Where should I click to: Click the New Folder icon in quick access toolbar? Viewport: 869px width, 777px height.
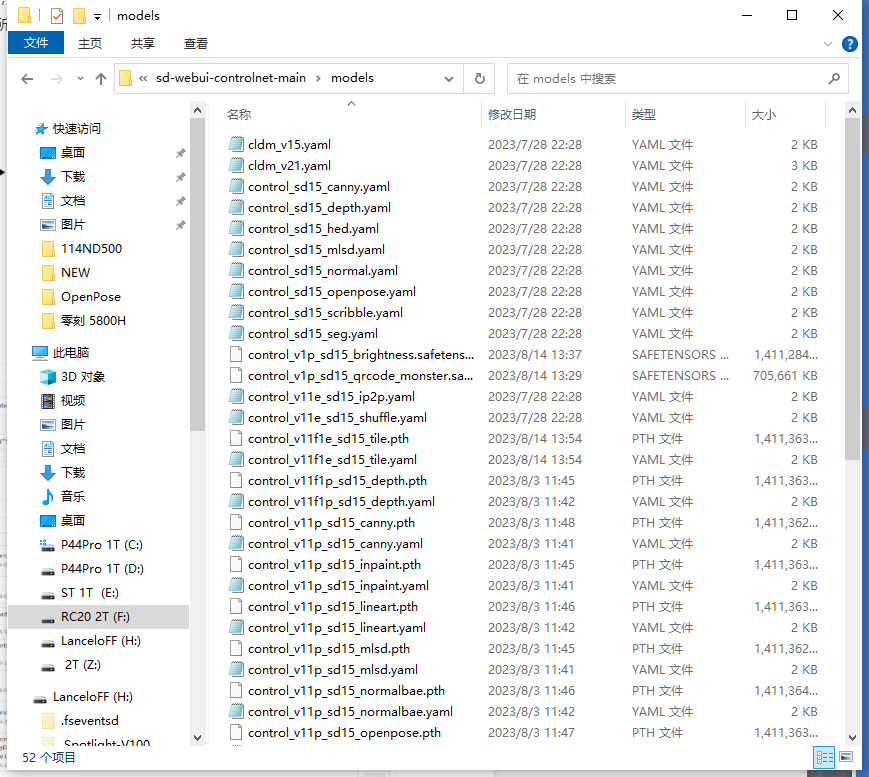pyautogui.click(x=78, y=15)
